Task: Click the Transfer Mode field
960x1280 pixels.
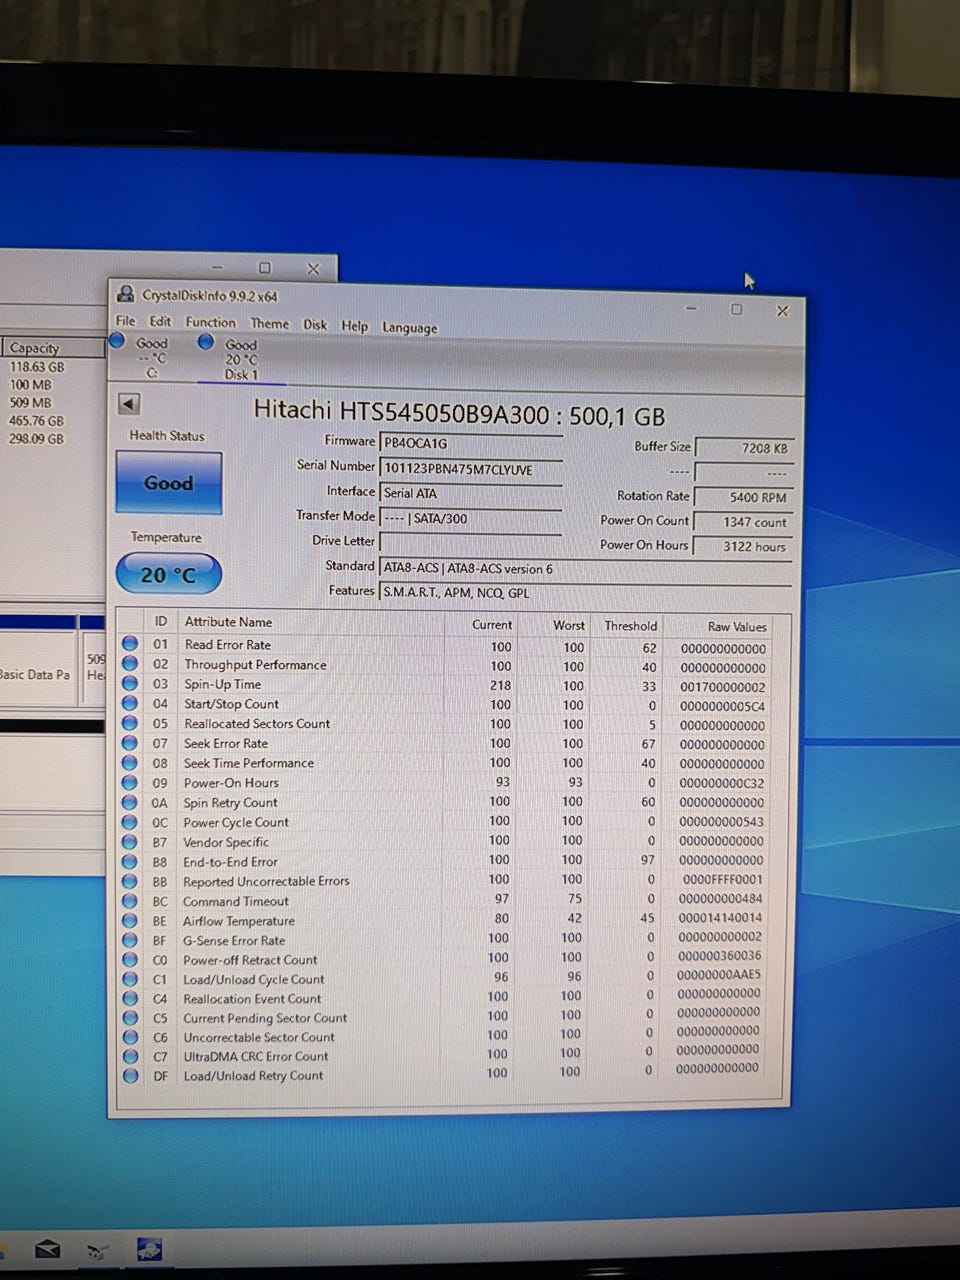Action: pyautogui.click(x=470, y=518)
